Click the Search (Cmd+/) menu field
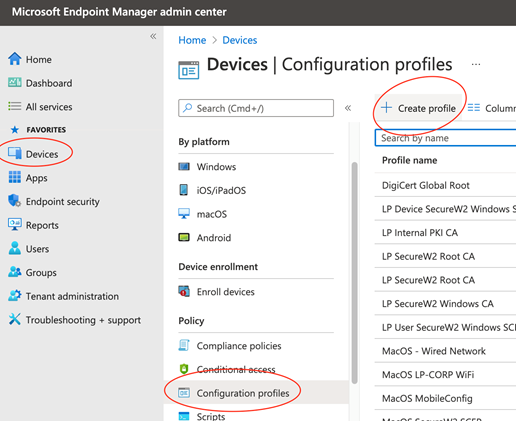516x421 pixels. pyautogui.click(x=256, y=108)
